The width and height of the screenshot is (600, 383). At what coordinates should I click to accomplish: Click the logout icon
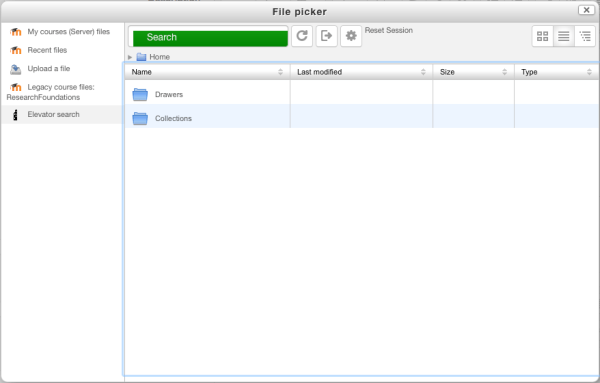tap(326, 36)
